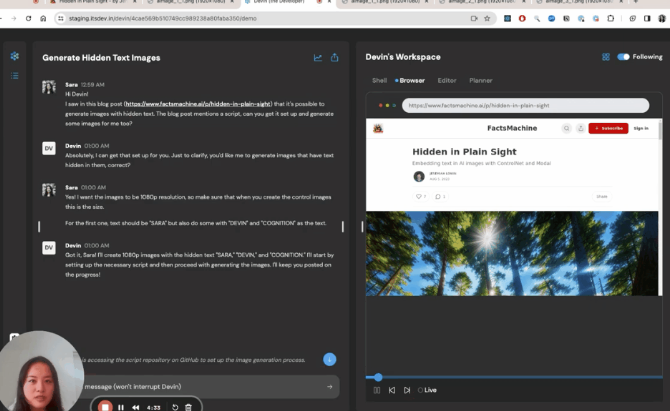670x411 pixels.
Task: Delete the recording with the trash icon
Action: [188, 407]
